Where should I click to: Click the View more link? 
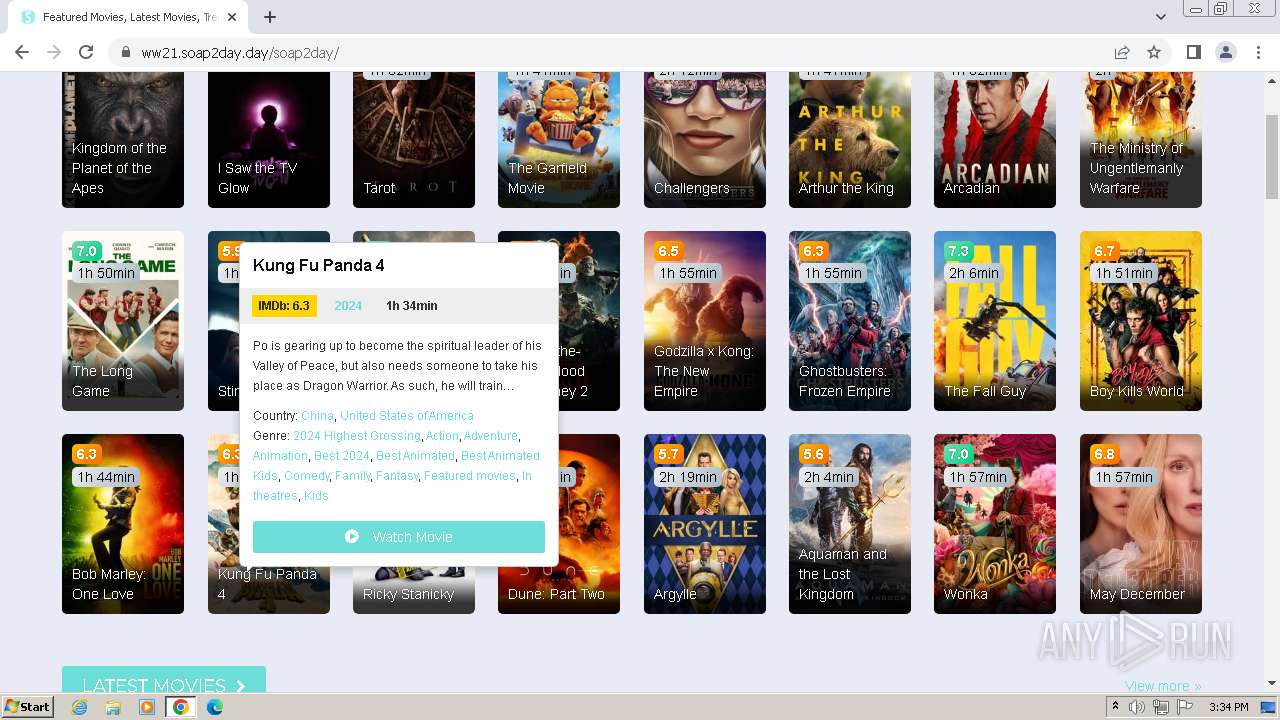click(1163, 686)
